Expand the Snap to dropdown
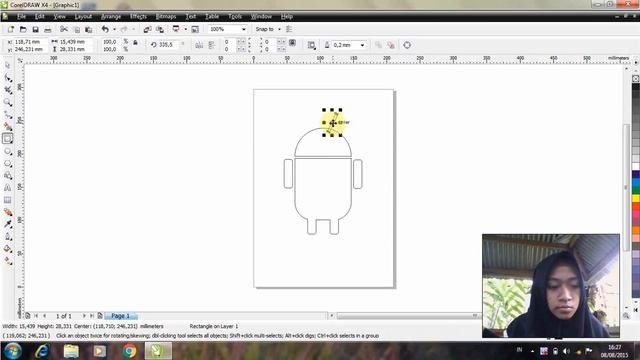The image size is (640, 360). tap(279, 29)
